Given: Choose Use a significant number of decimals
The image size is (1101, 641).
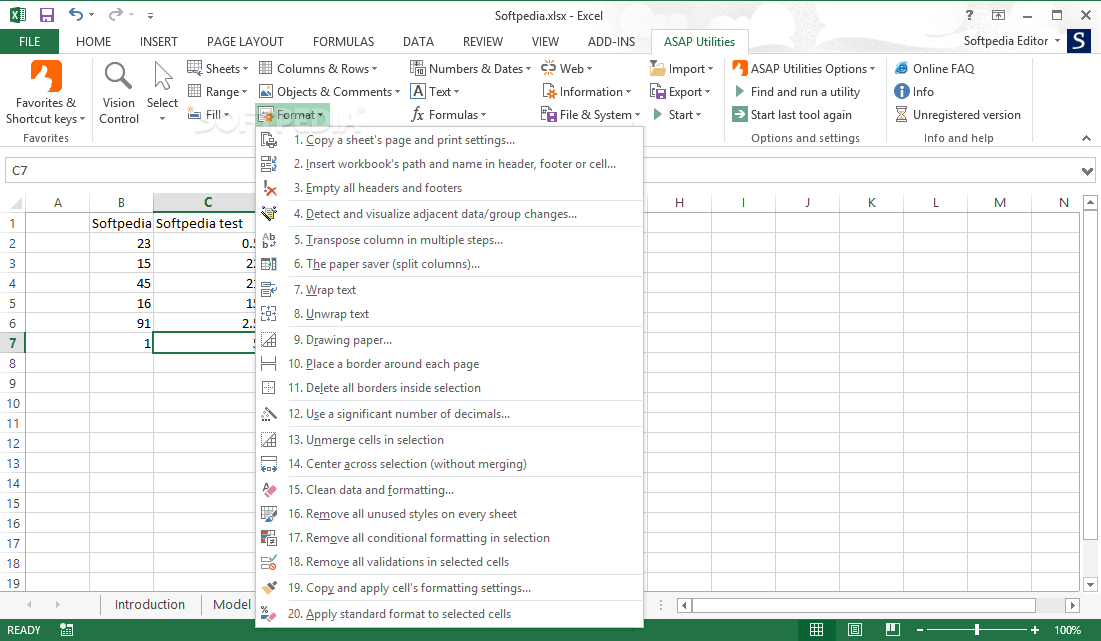Looking at the screenshot, I should pyautogui.click(x=449, y=414).
